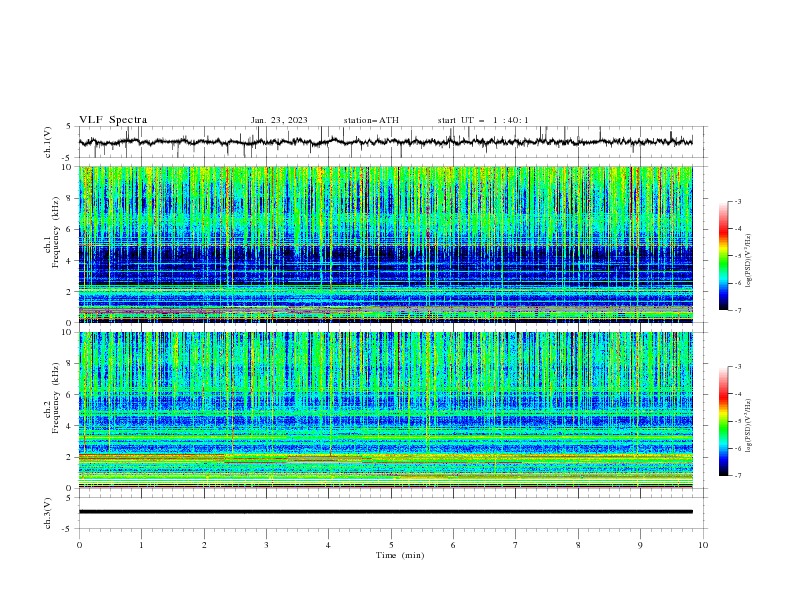The width and height of the screenshot is (792, 612).
Task: Click the "ch.1(V)" waveform axis label
Action: coord(48,142)
